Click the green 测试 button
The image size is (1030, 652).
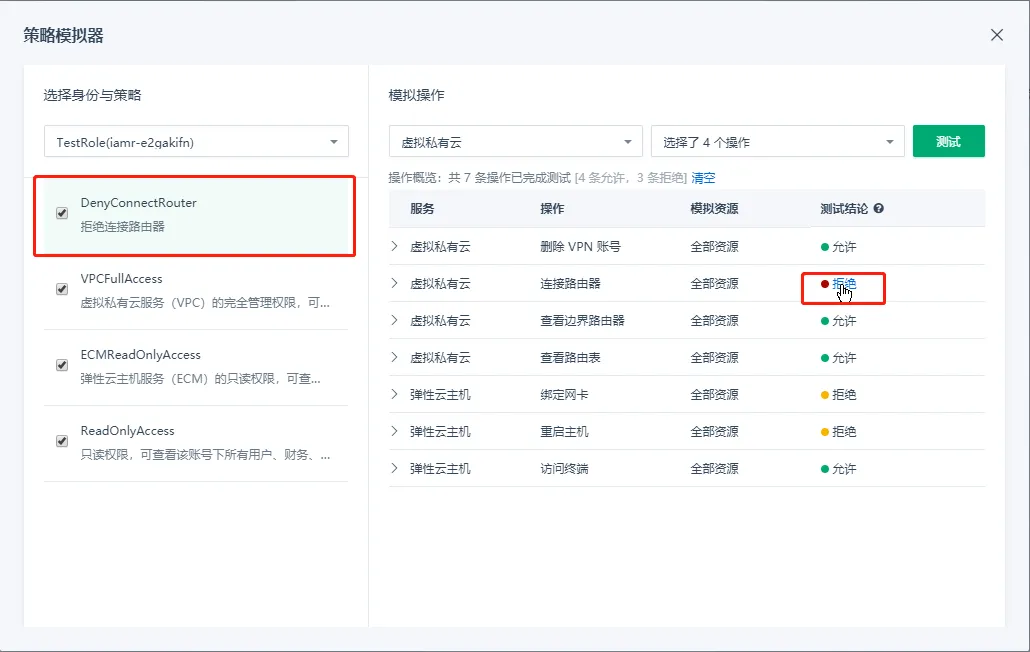click(948, 141)
